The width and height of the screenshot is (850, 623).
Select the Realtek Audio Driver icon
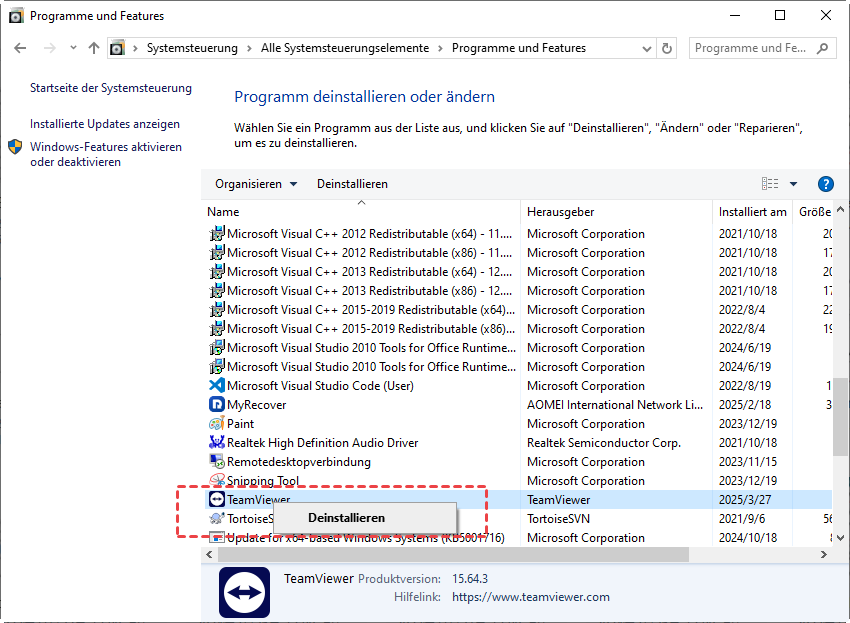coord(217,442)
